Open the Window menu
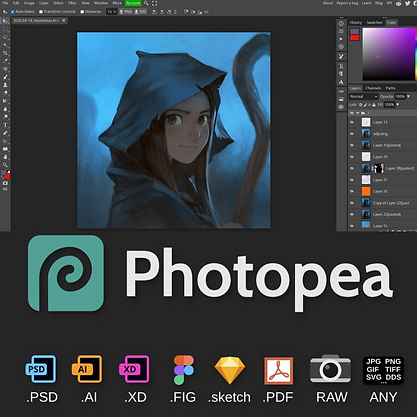The height and width of the screenshot is (417, 417). [101, 3]
